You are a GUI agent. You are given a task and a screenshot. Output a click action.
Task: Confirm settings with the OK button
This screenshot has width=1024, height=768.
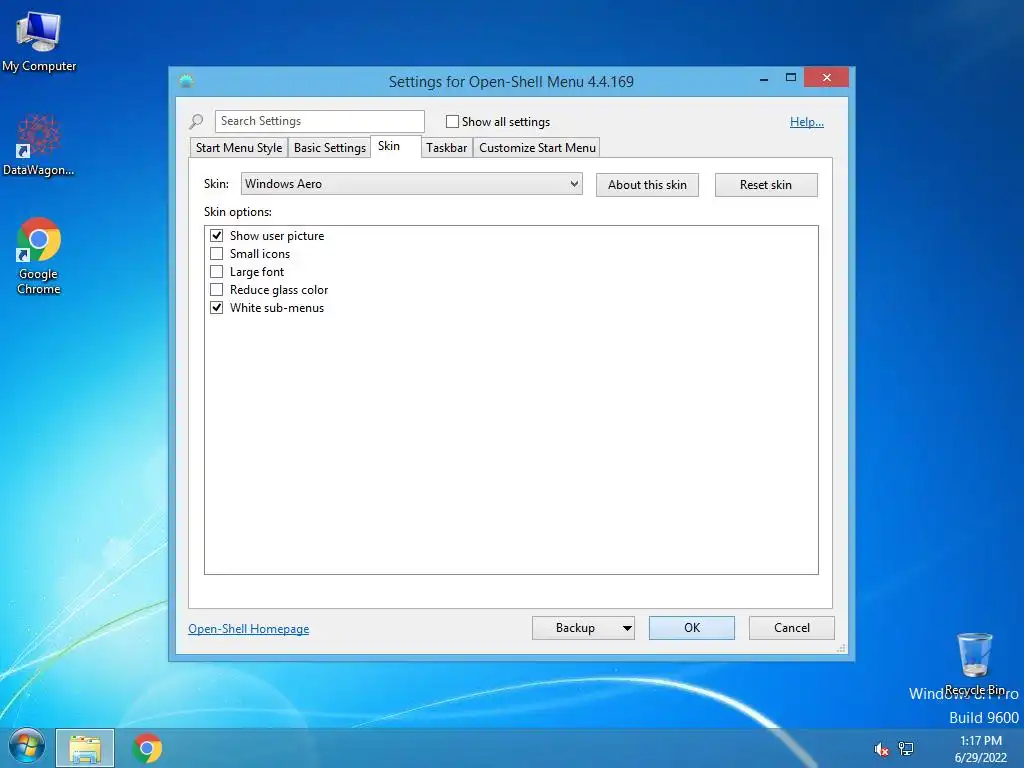point(692,628)
